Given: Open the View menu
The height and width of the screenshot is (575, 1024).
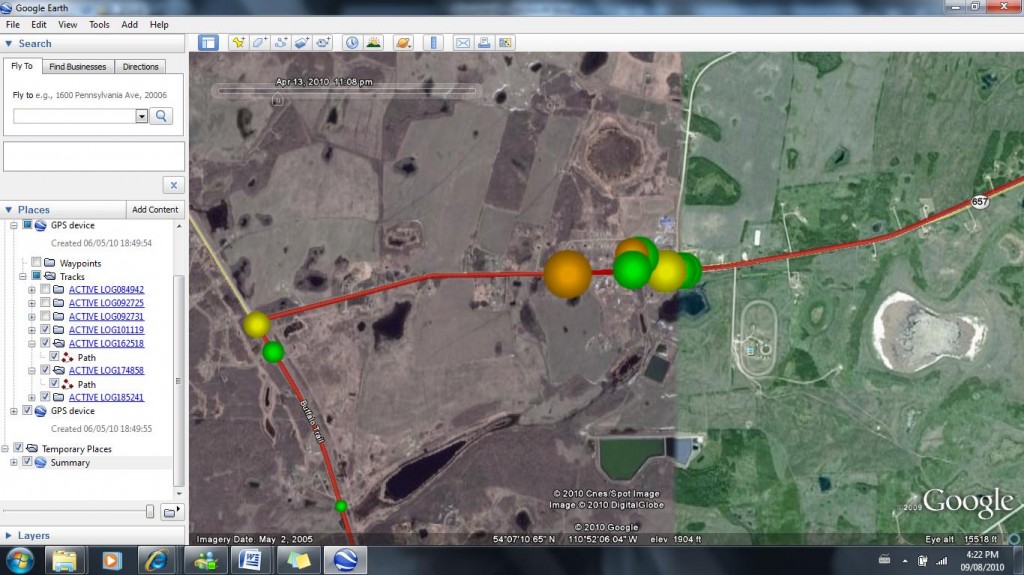Looking at the screenshot, I should [67, 25].
